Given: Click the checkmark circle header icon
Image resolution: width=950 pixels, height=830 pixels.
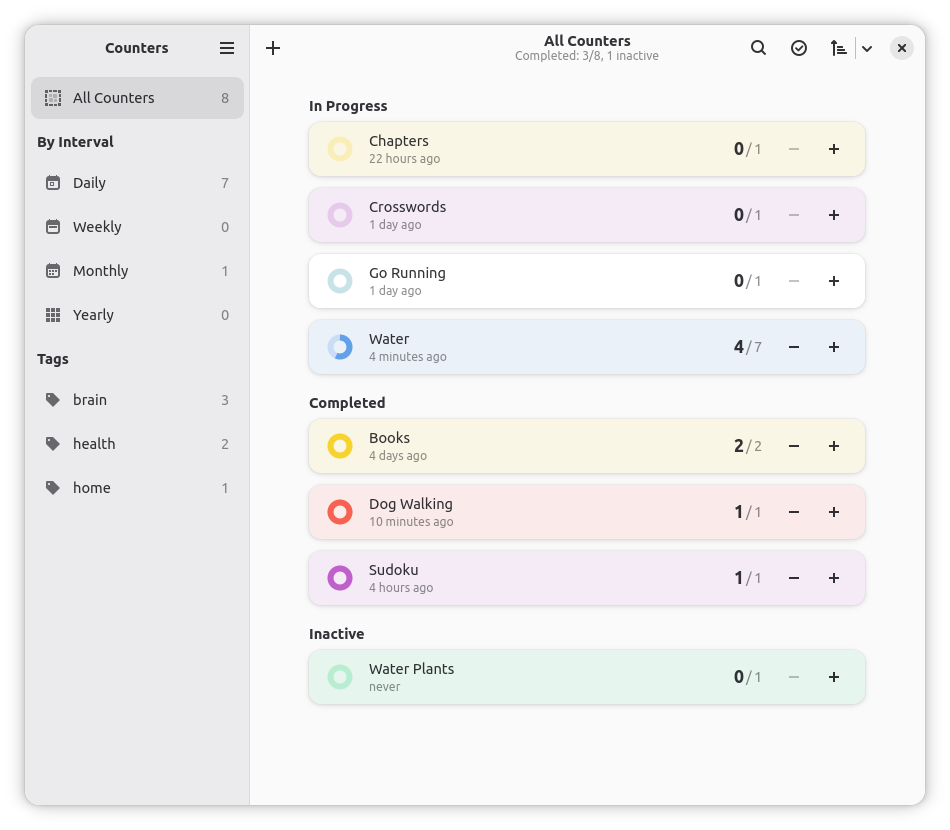Looking at the screenshot, I should [x=799, y=48].
